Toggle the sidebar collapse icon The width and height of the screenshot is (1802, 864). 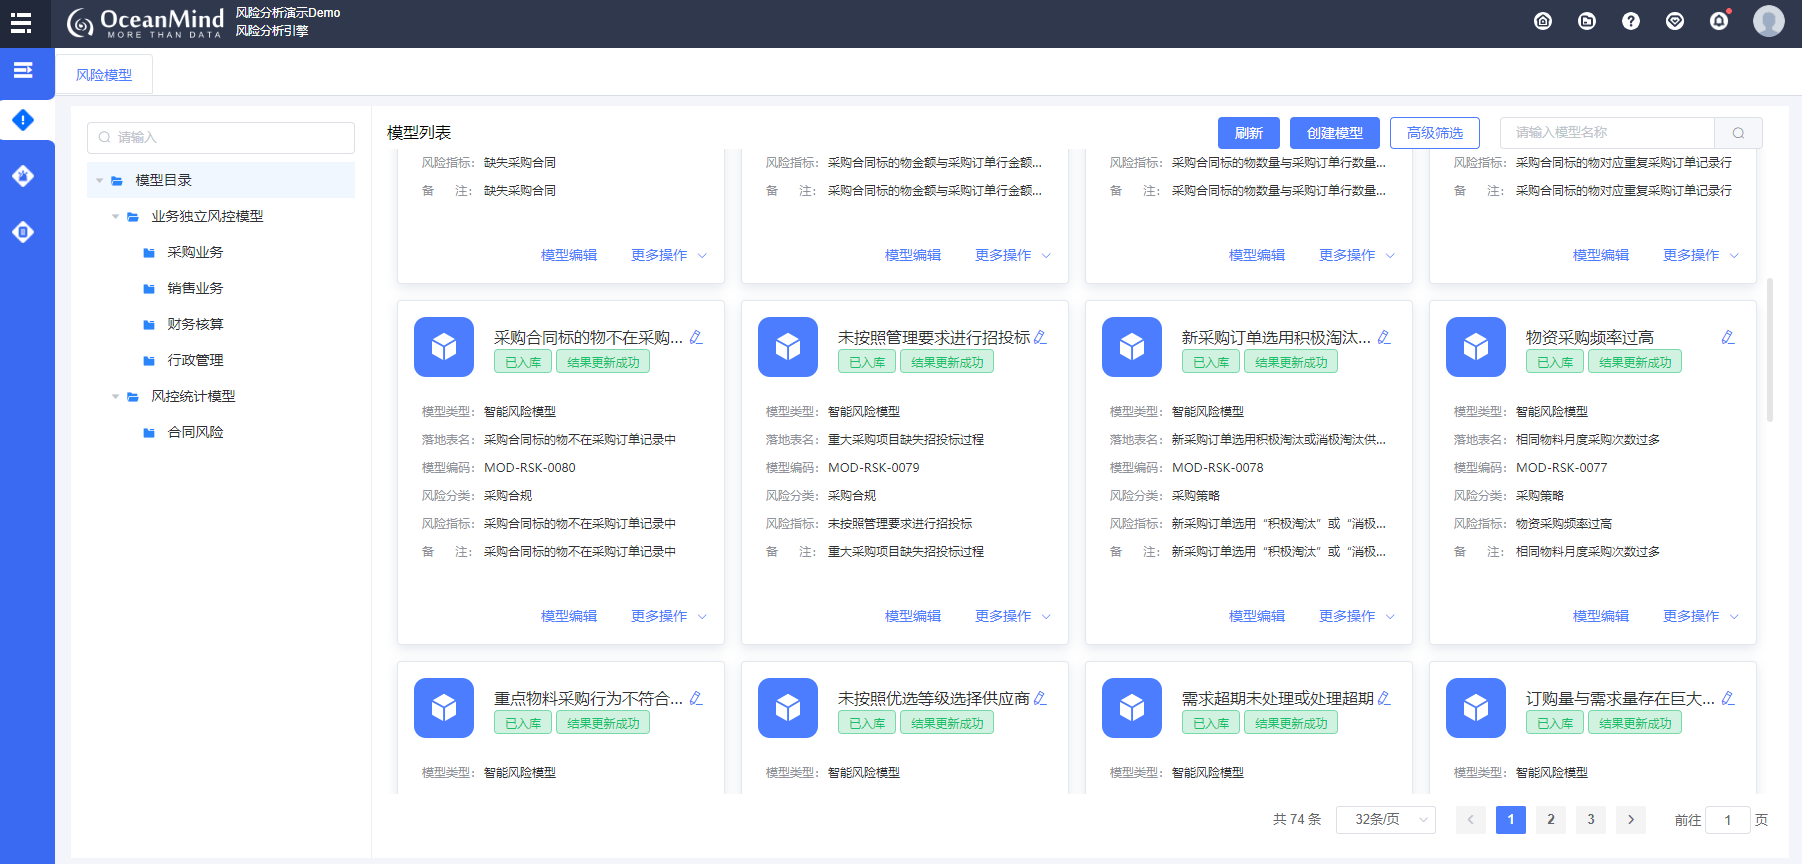pyautogui.click(x=23, y=70)
